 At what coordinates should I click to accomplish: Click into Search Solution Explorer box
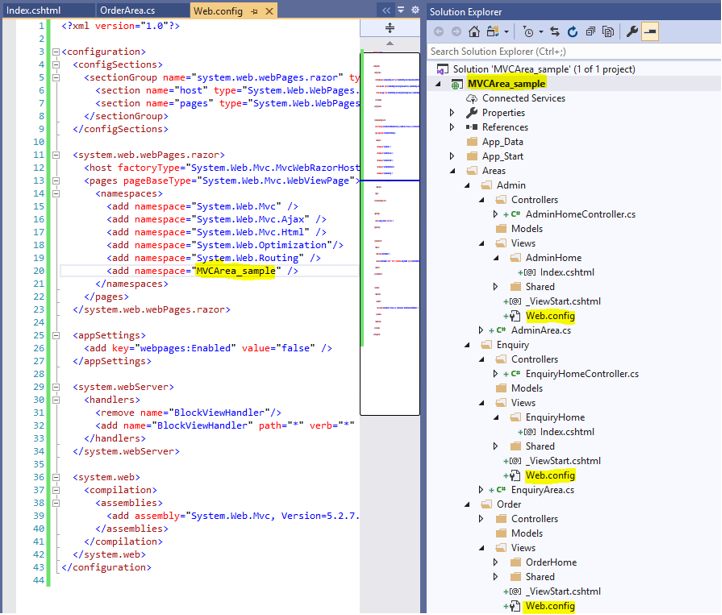point(574,52)
